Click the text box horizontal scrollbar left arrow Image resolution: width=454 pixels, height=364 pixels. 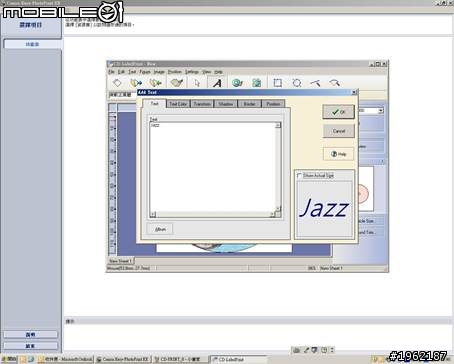click(x=153, y=214)
